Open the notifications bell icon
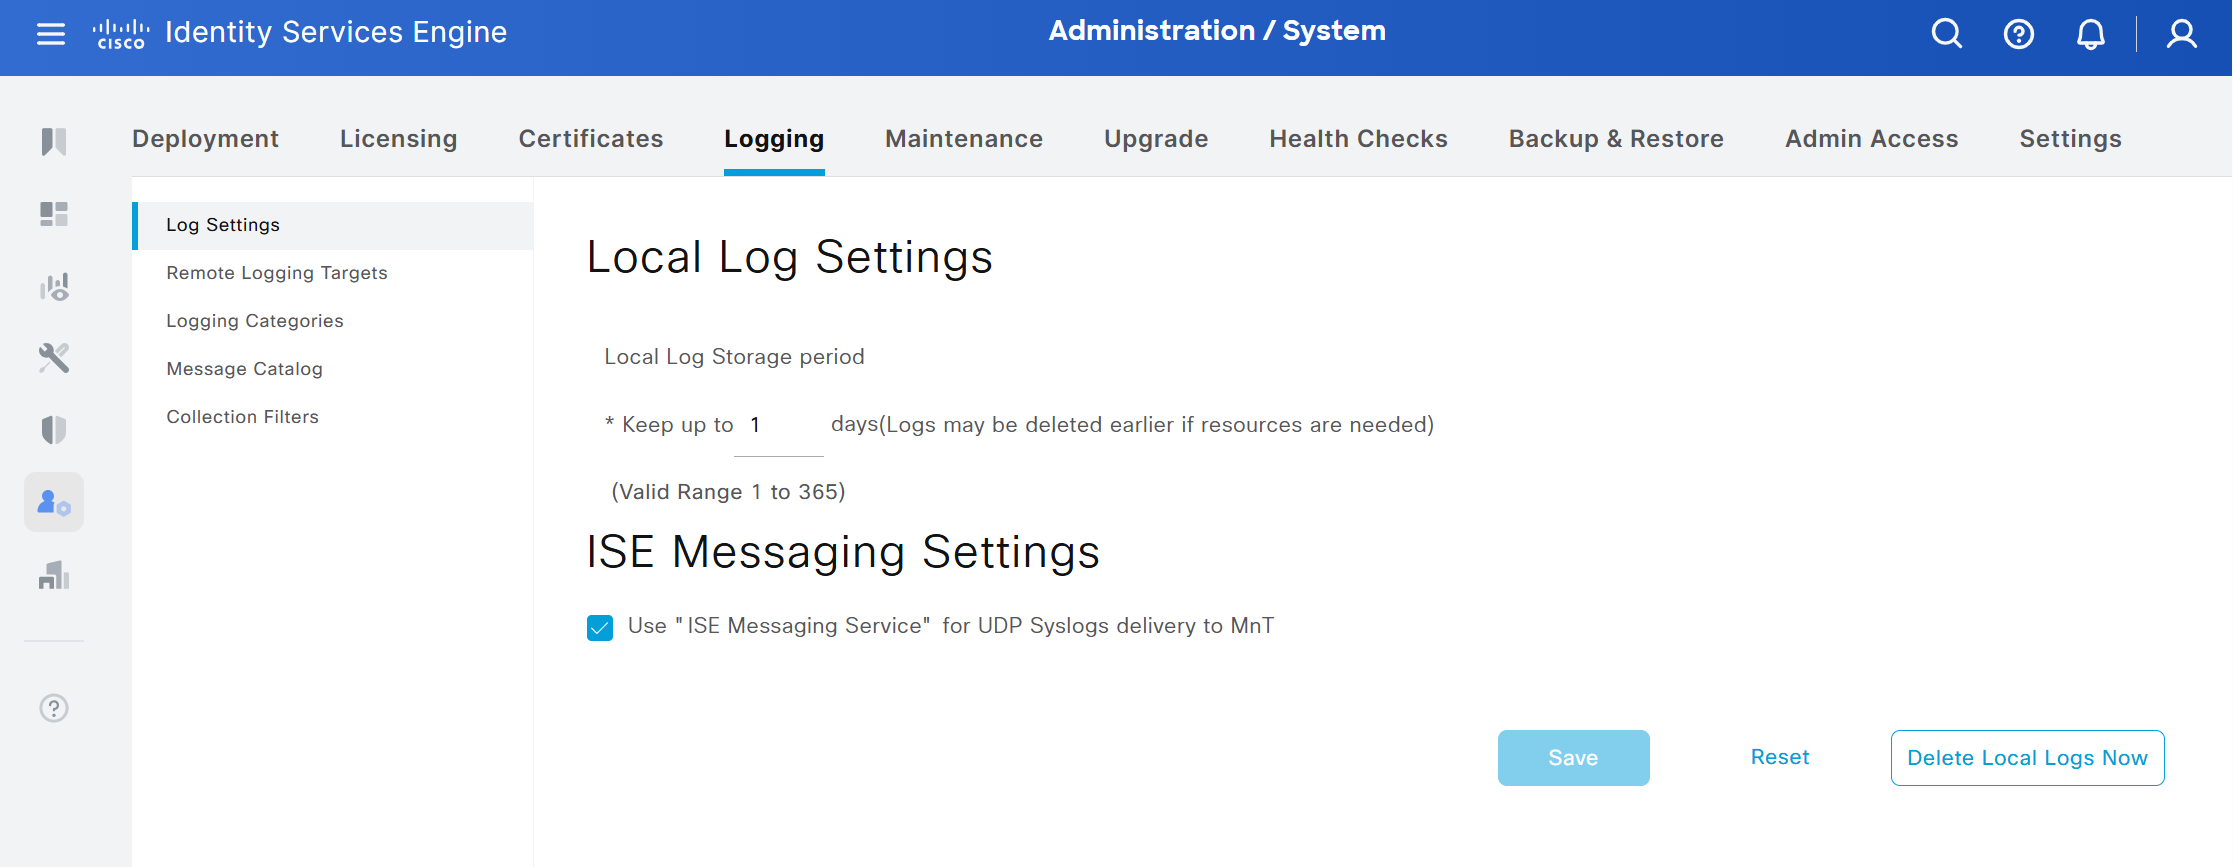The image size is (2233, 867). tap(2090, 34)
